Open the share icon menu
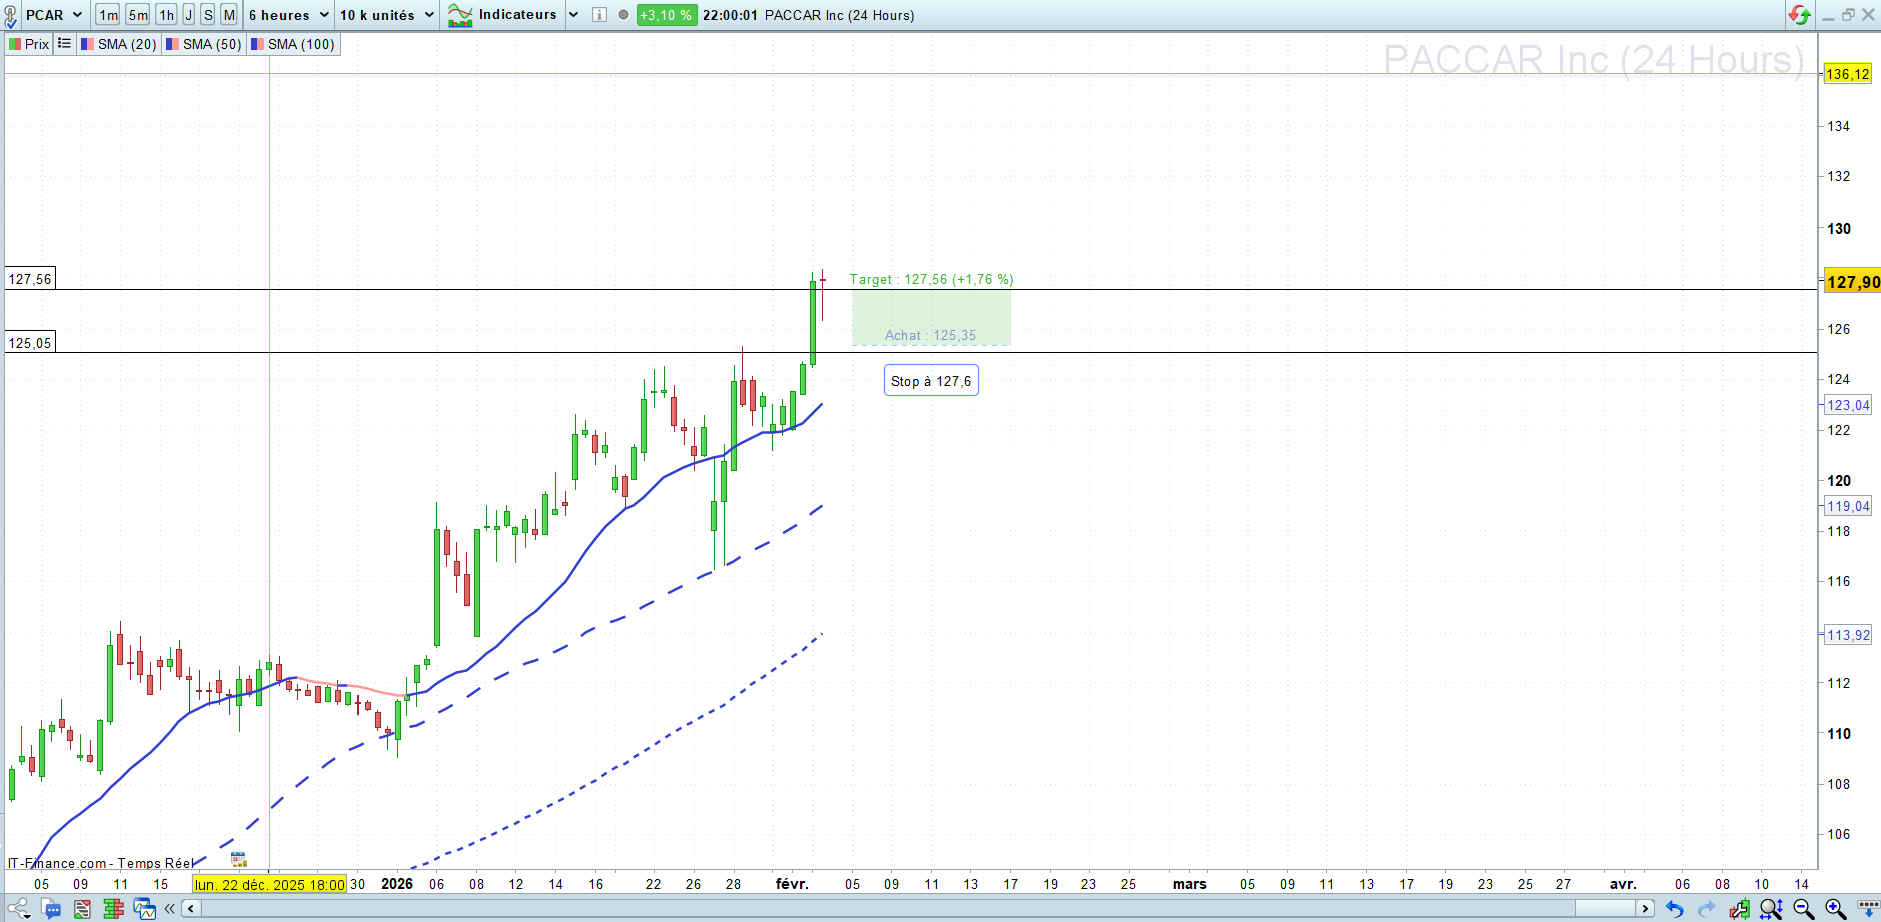This screenshot has height=922, width=1881. [x=18, y=909]
